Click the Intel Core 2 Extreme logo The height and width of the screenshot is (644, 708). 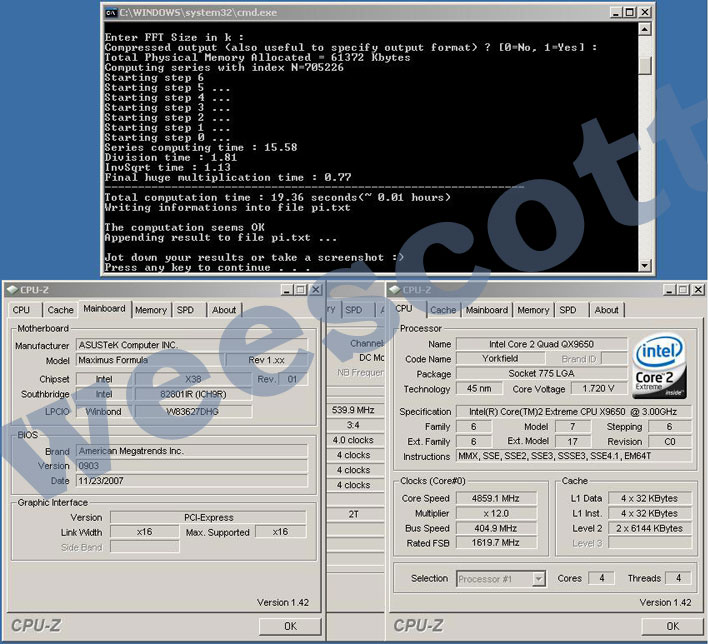(x=659, y=366)
